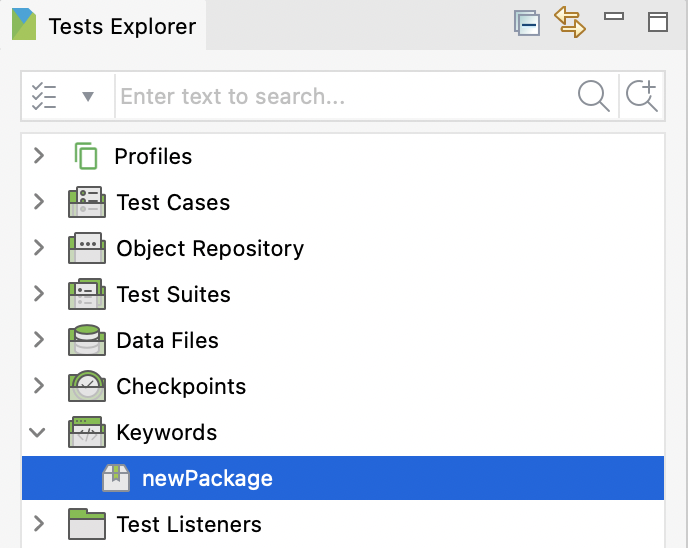Expand the Test Cases folder chevron

39,202
